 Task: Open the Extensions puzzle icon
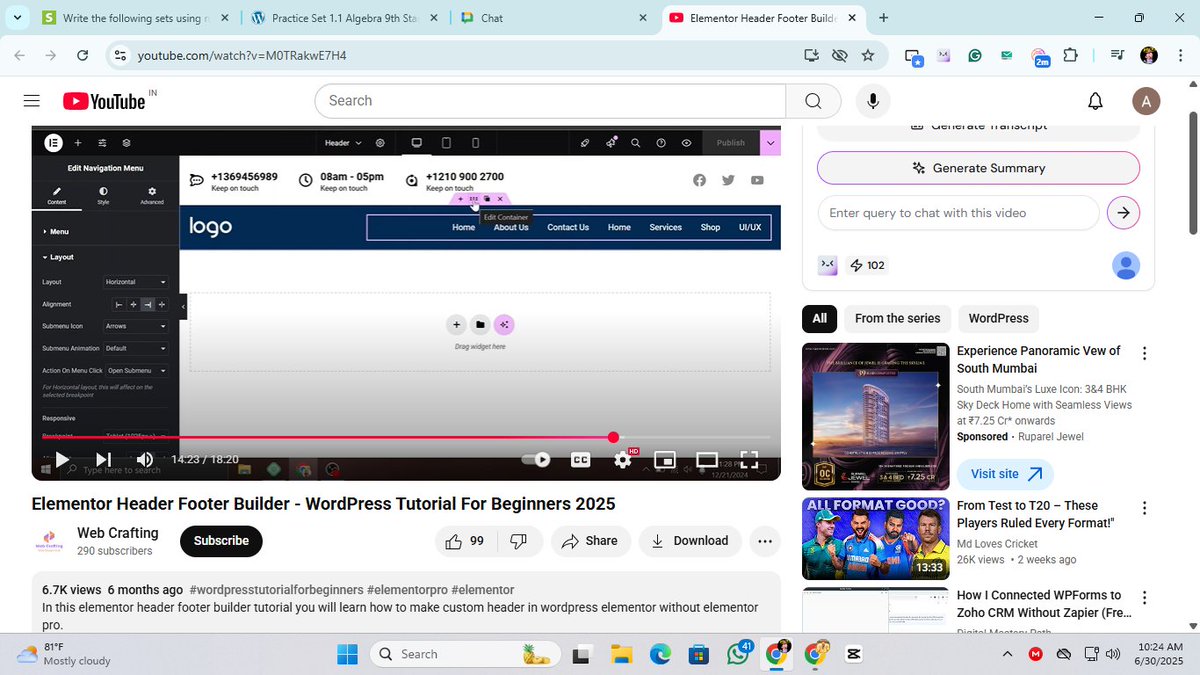1070,56
